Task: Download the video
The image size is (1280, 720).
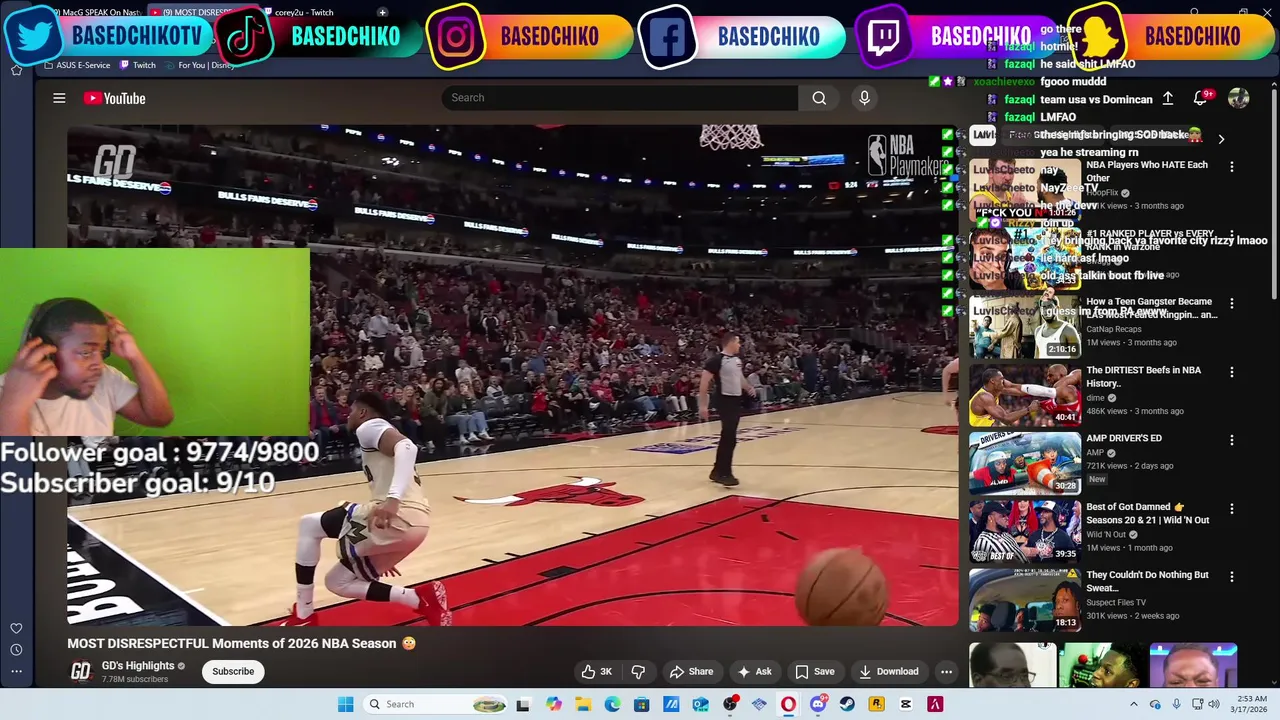Action: (x=888, y=672)
